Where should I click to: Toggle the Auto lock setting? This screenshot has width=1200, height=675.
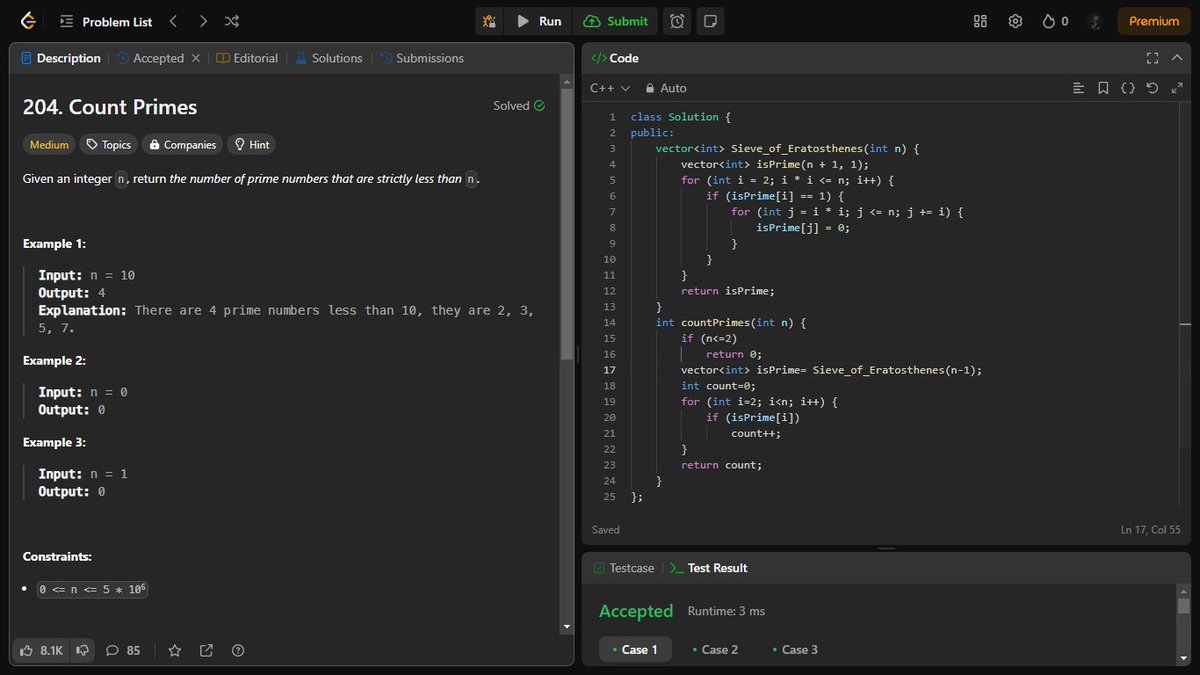667,88
